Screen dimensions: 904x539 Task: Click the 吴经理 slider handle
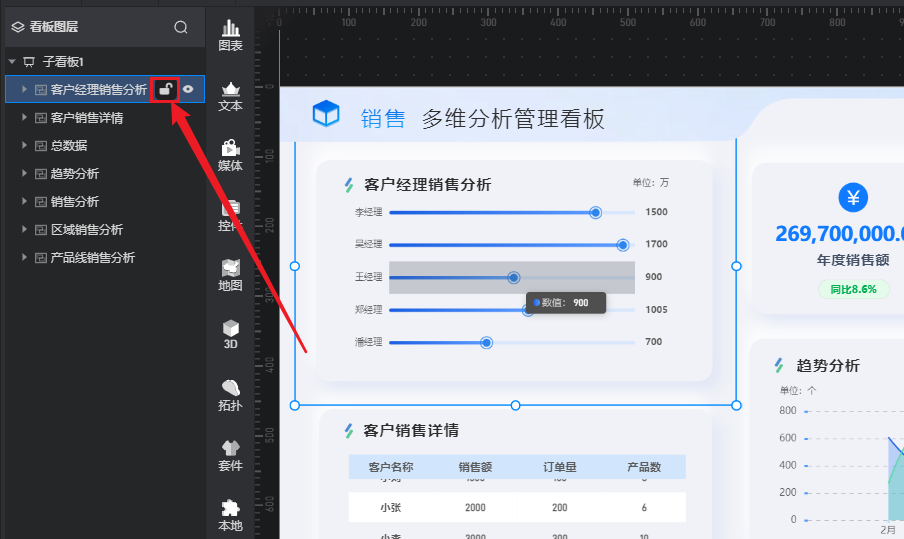623,245
